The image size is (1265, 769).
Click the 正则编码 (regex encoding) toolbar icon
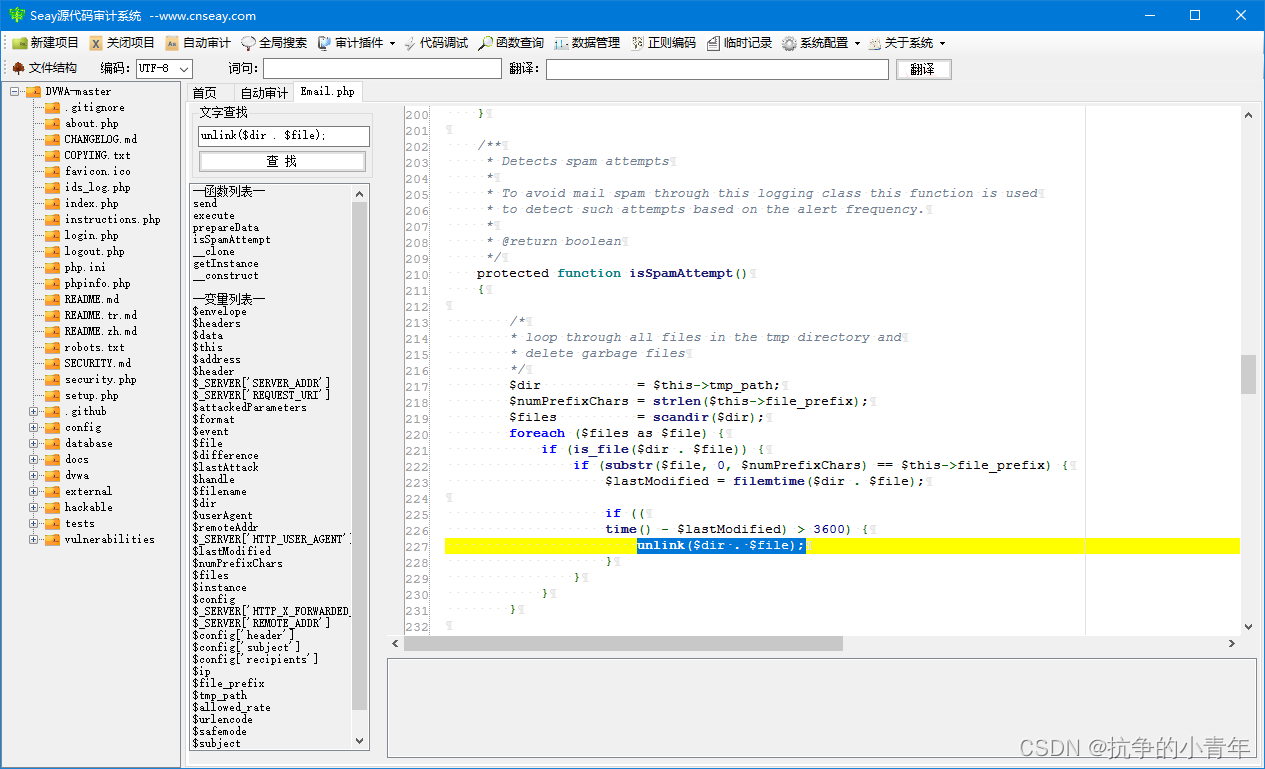638,43
